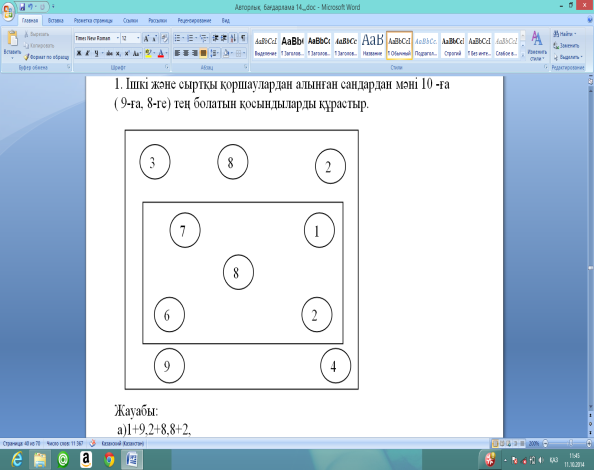This screenshot has width=594, height=470.
Task: Open the Find (Найти) binoculars tool
Action: (x=556, y=34)
